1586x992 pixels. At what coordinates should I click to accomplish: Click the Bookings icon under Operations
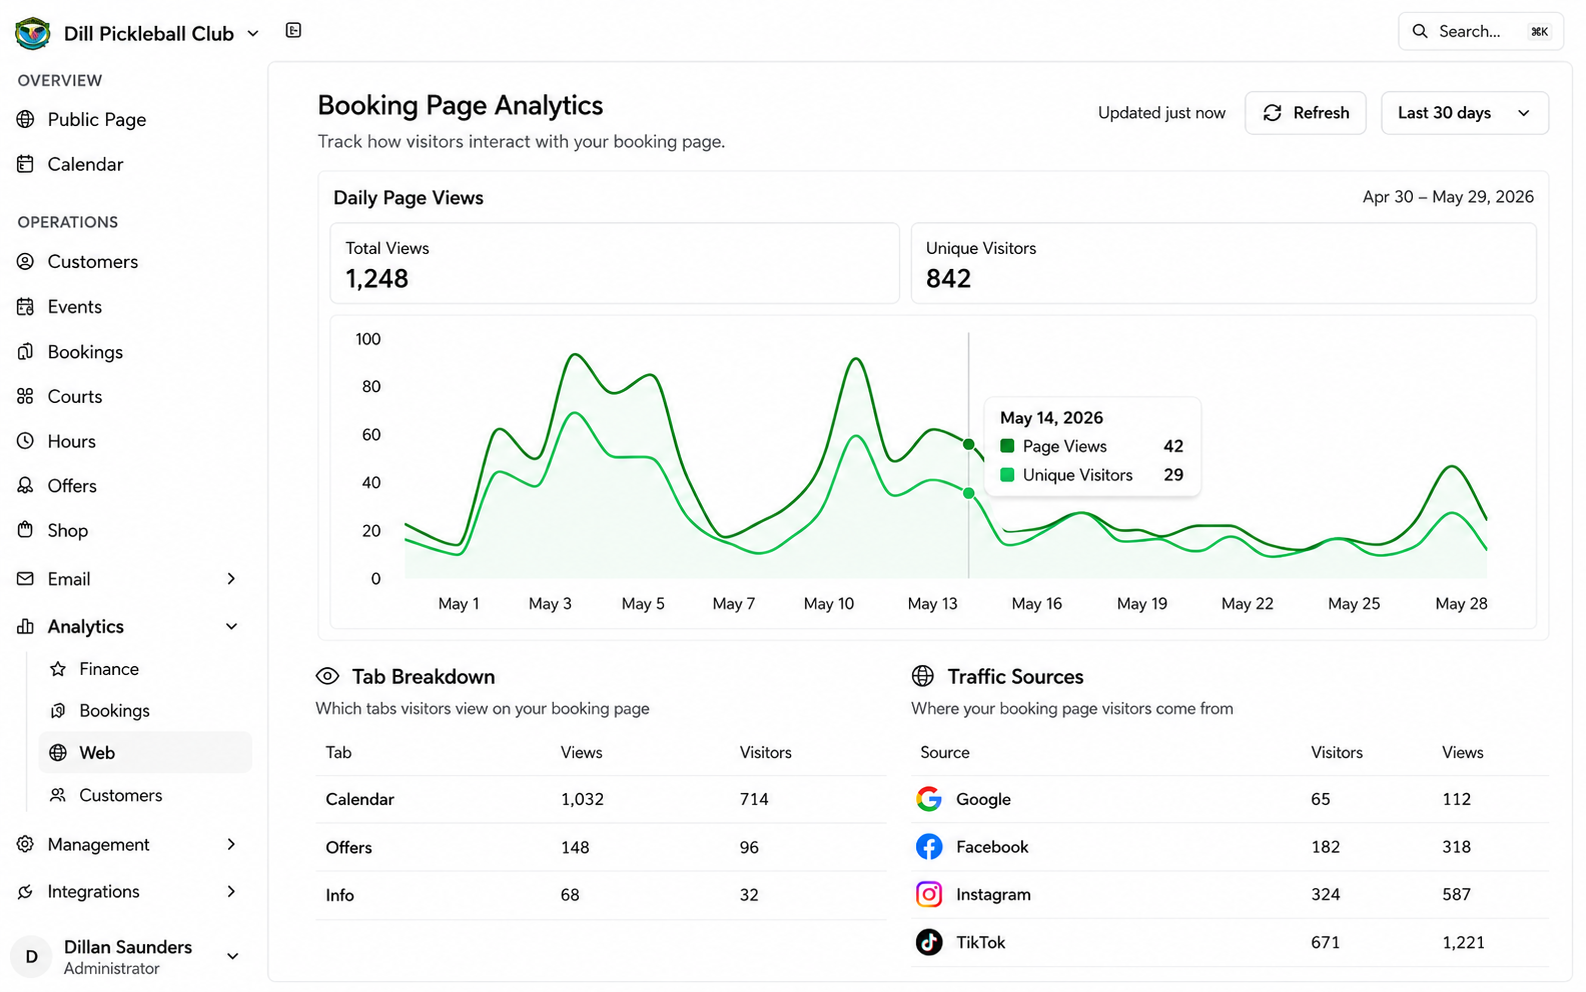click(x=26, y=351)
